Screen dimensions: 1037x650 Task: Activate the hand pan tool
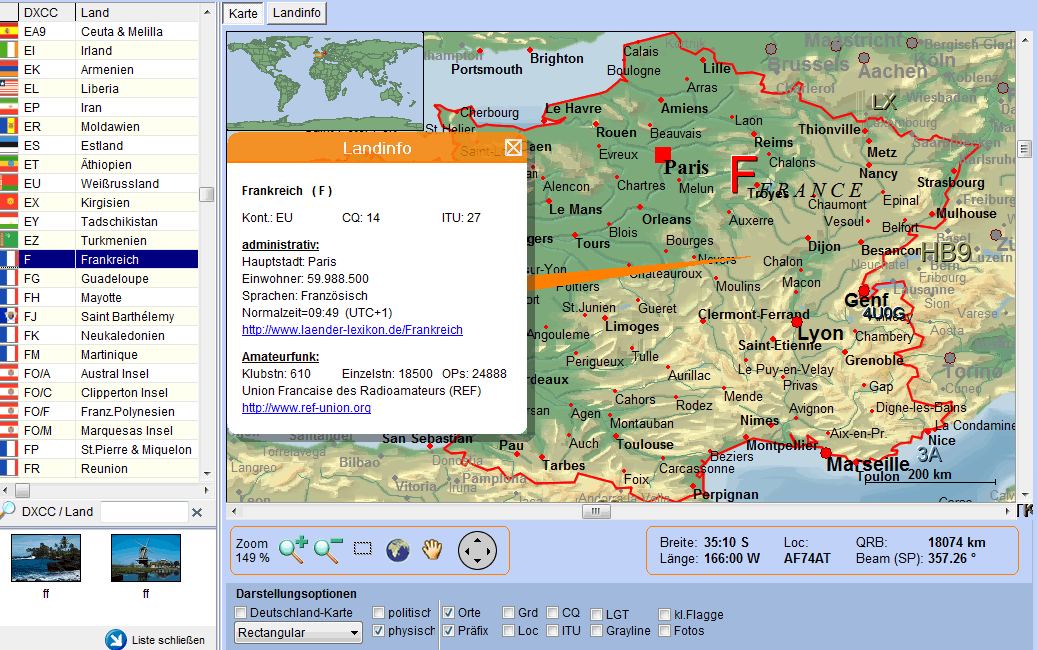(x=432, y=549)
